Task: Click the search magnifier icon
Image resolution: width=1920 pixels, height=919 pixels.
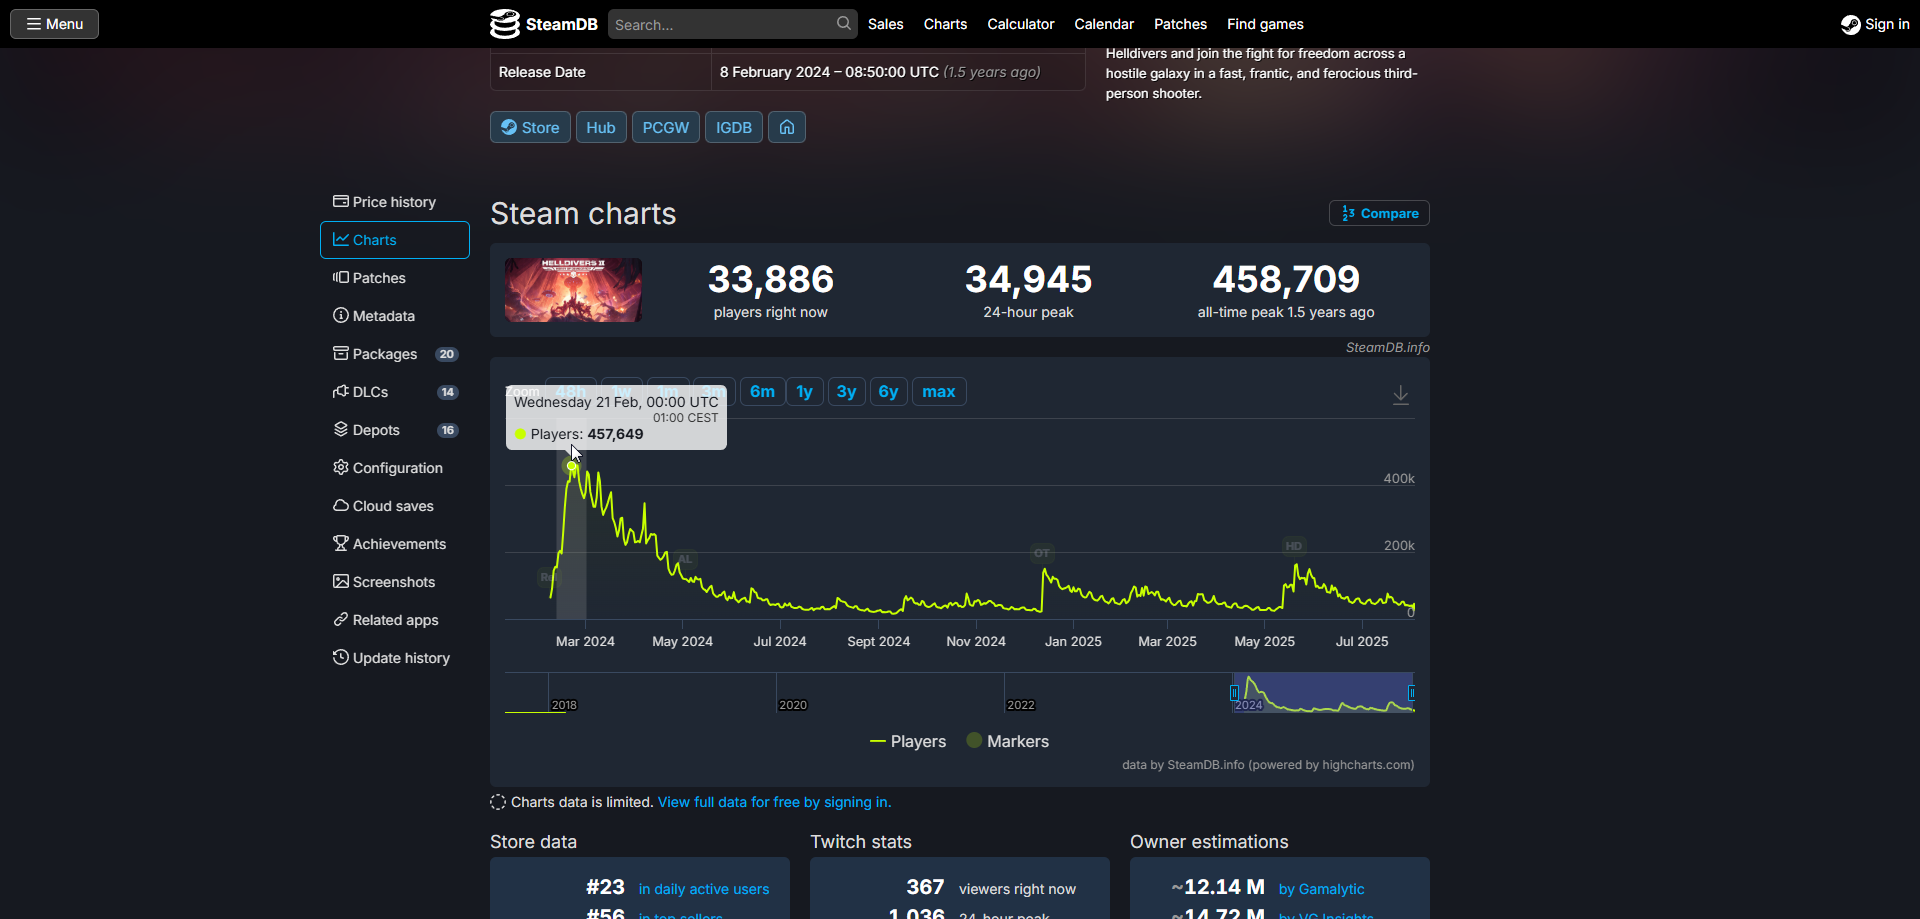Action: pos(845,23)
